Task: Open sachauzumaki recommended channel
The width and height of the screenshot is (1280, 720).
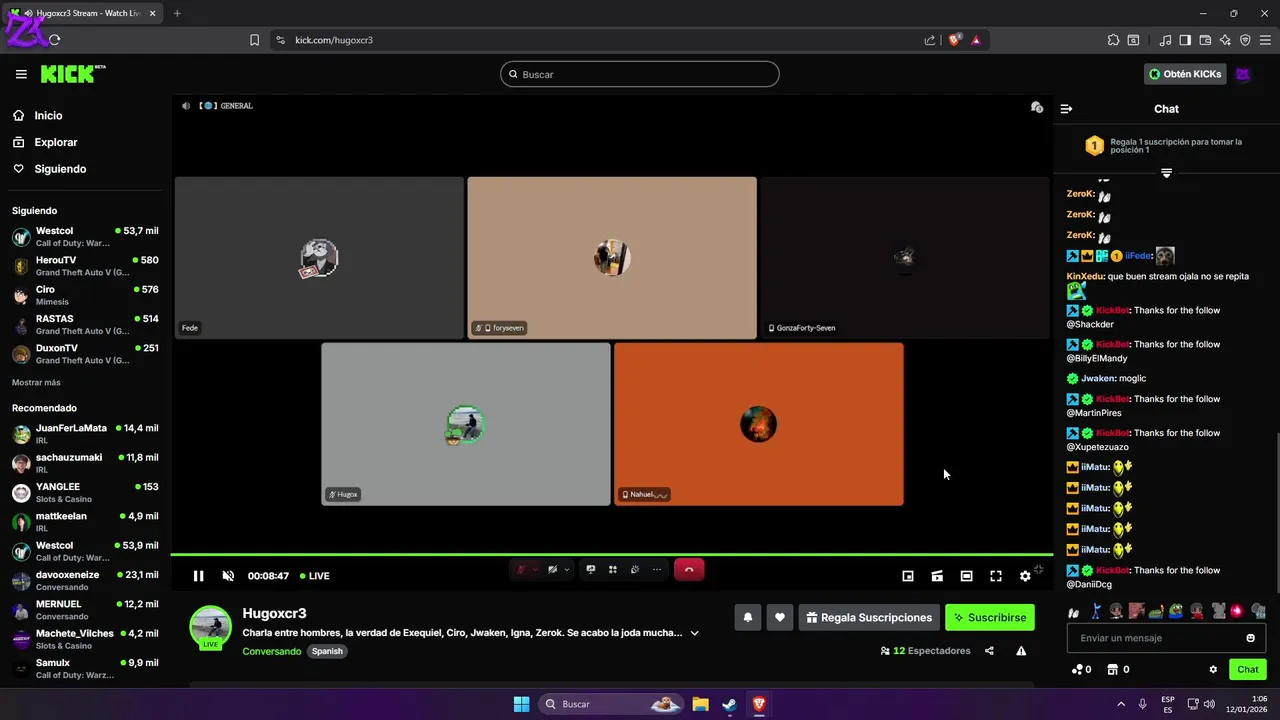Action: (x=85, y=463)
